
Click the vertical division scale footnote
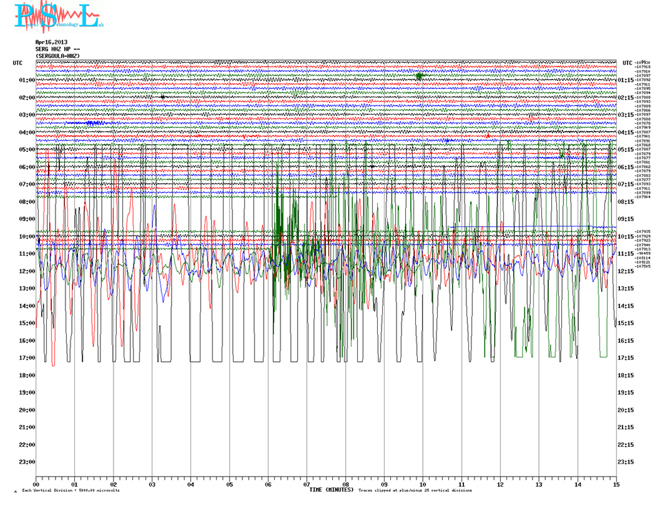point(70,491)
